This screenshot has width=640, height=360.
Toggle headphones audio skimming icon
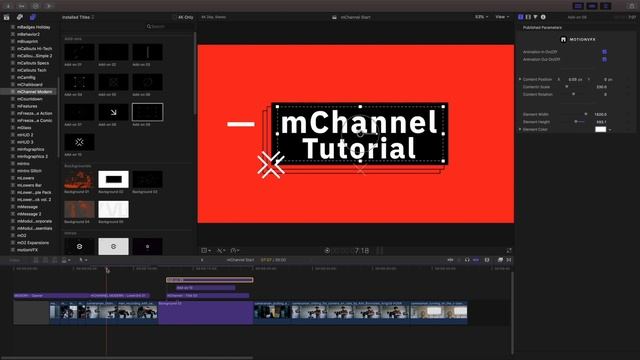coord(467,260)
